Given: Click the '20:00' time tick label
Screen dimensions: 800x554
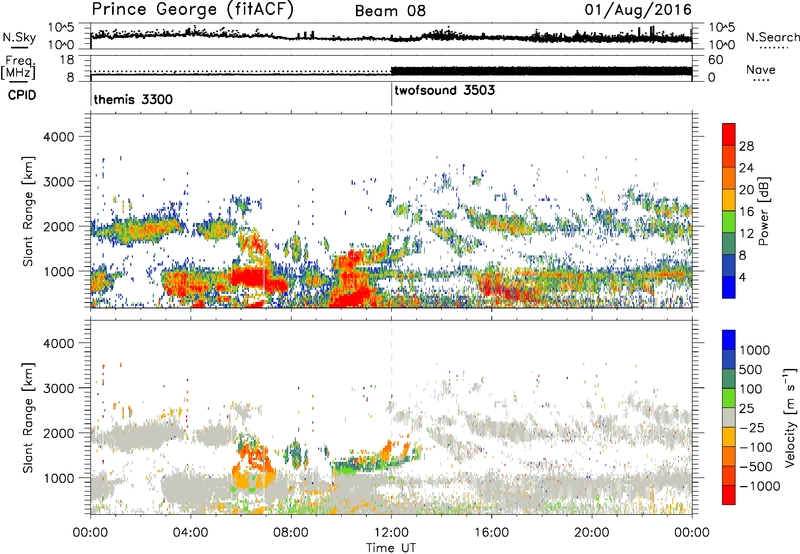Looking at the screenshot, I should tap(592, 533).
